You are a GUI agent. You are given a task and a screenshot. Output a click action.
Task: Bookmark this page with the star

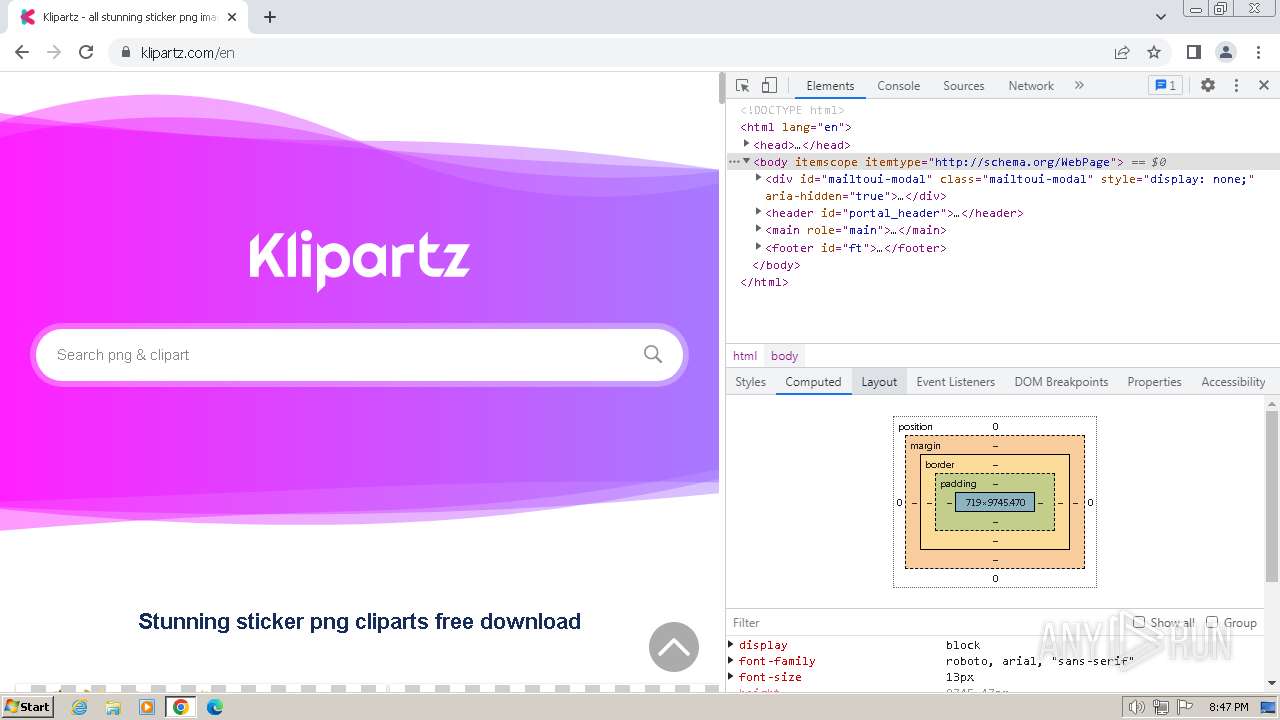[1154, 52]
